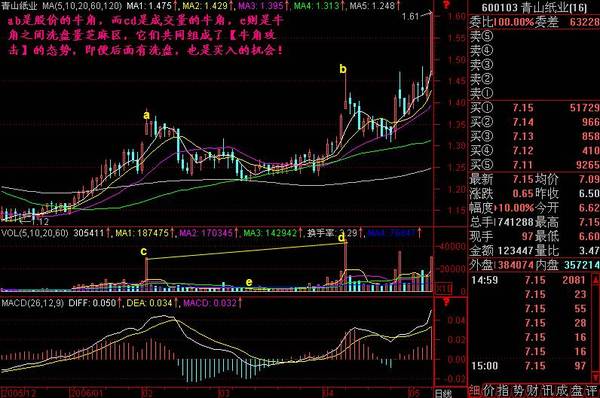Click stock title 600103 青山纸业
This screenshot has height=398, width=600.
[x=534, y=8]
